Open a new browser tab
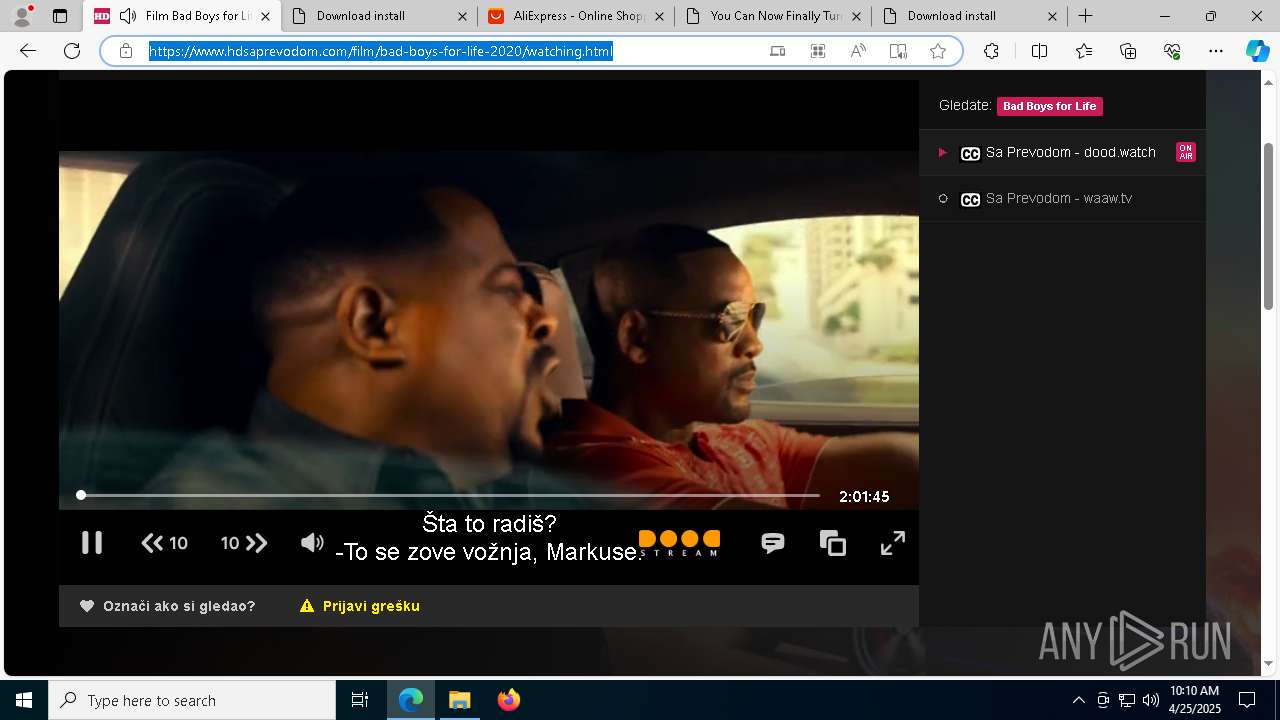Image resolution: width=1280 pixels, height=720 pixels. [x=1085, y=16]
